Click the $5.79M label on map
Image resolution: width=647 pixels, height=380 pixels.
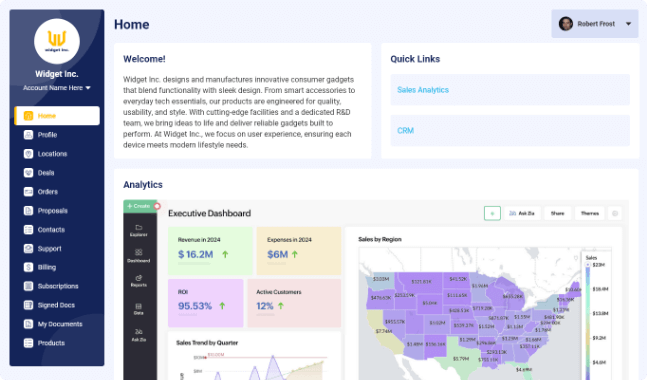(x=460, y=359)
